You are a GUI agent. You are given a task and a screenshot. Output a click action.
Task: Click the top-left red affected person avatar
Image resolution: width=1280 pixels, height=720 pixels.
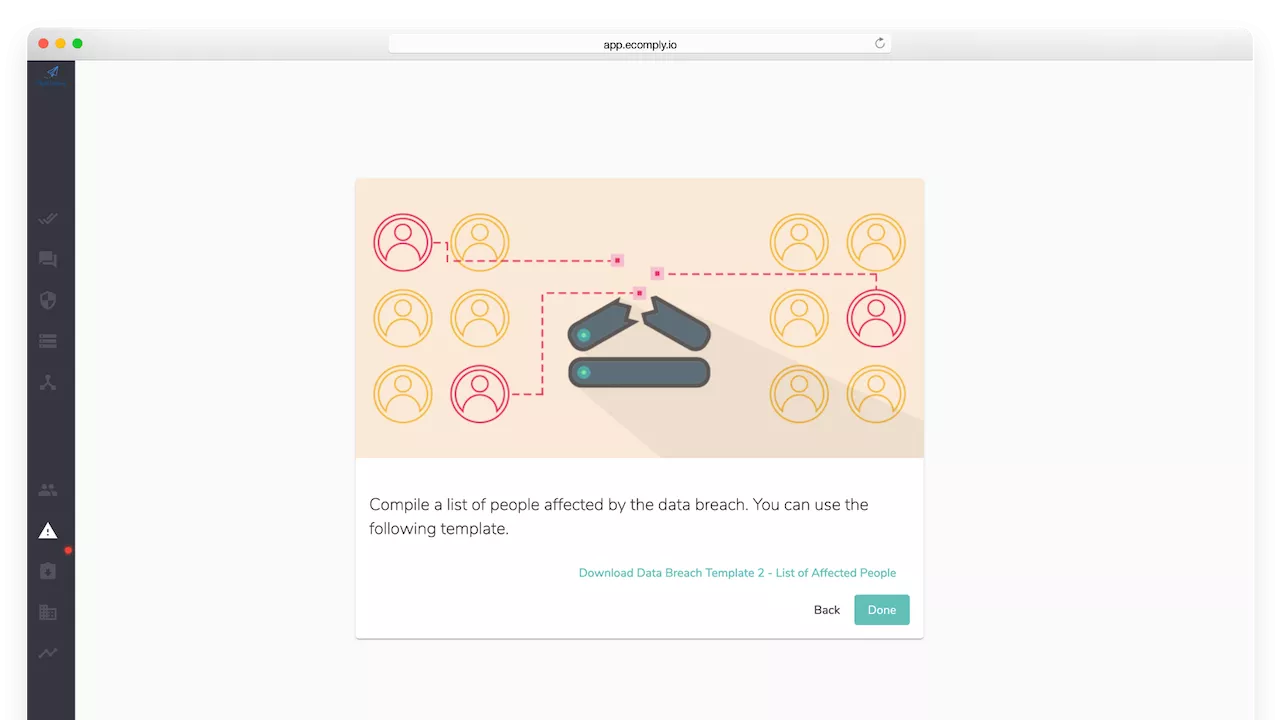coord(403,242)
